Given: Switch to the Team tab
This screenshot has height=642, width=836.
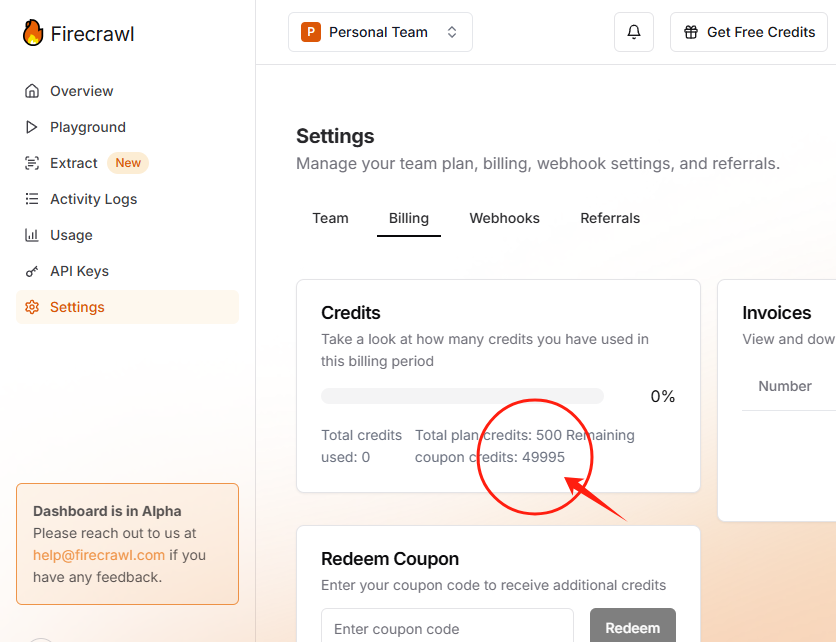Looking at the screenshot, I should pos(331,218).
